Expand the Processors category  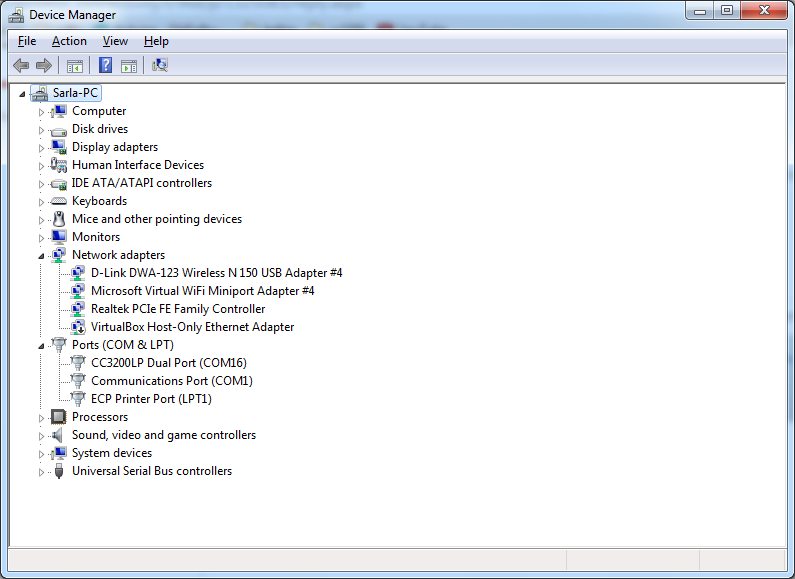point(41,418)
